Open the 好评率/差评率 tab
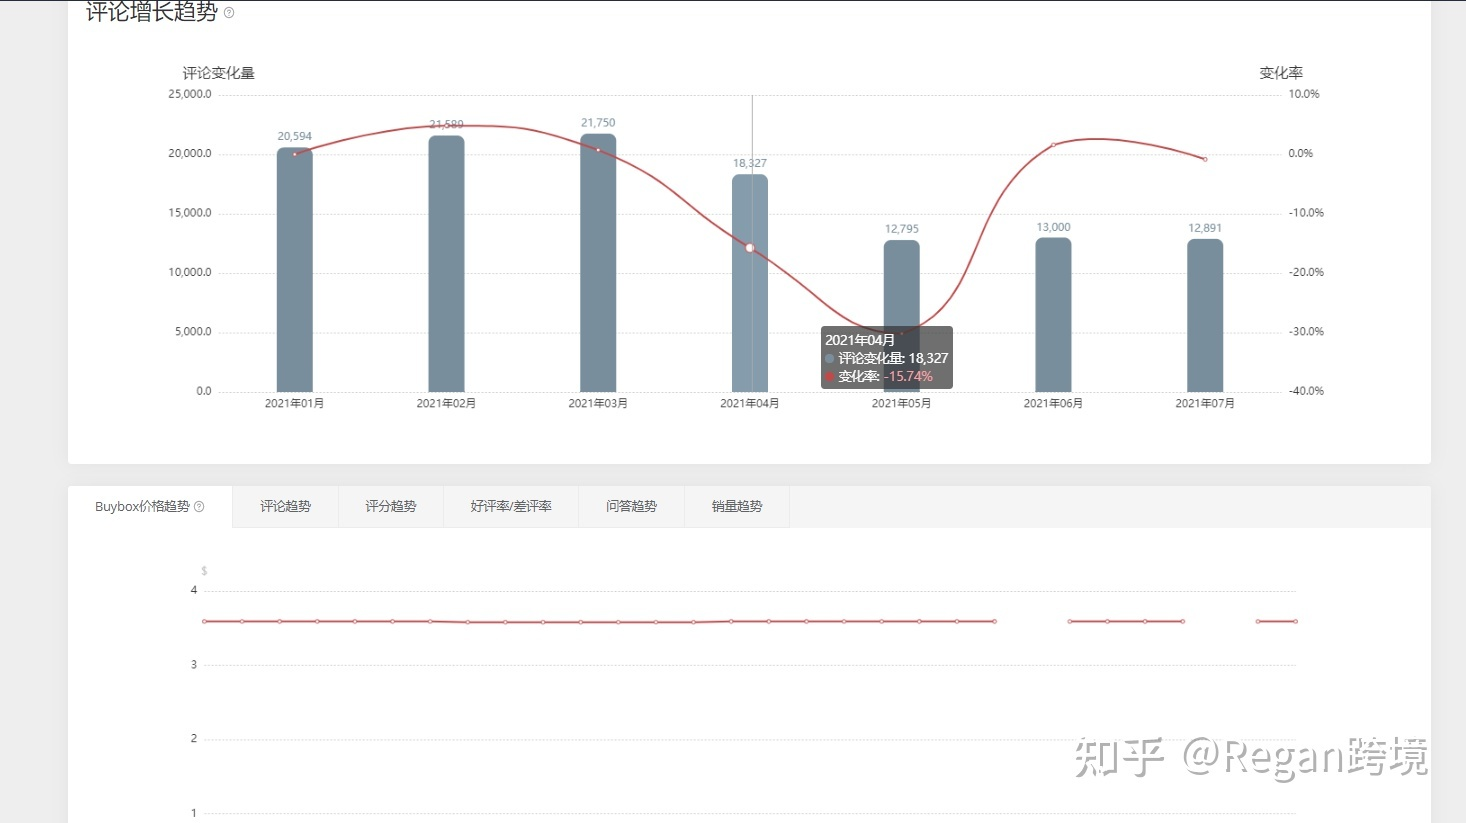1466x823 pixels. 511,506
